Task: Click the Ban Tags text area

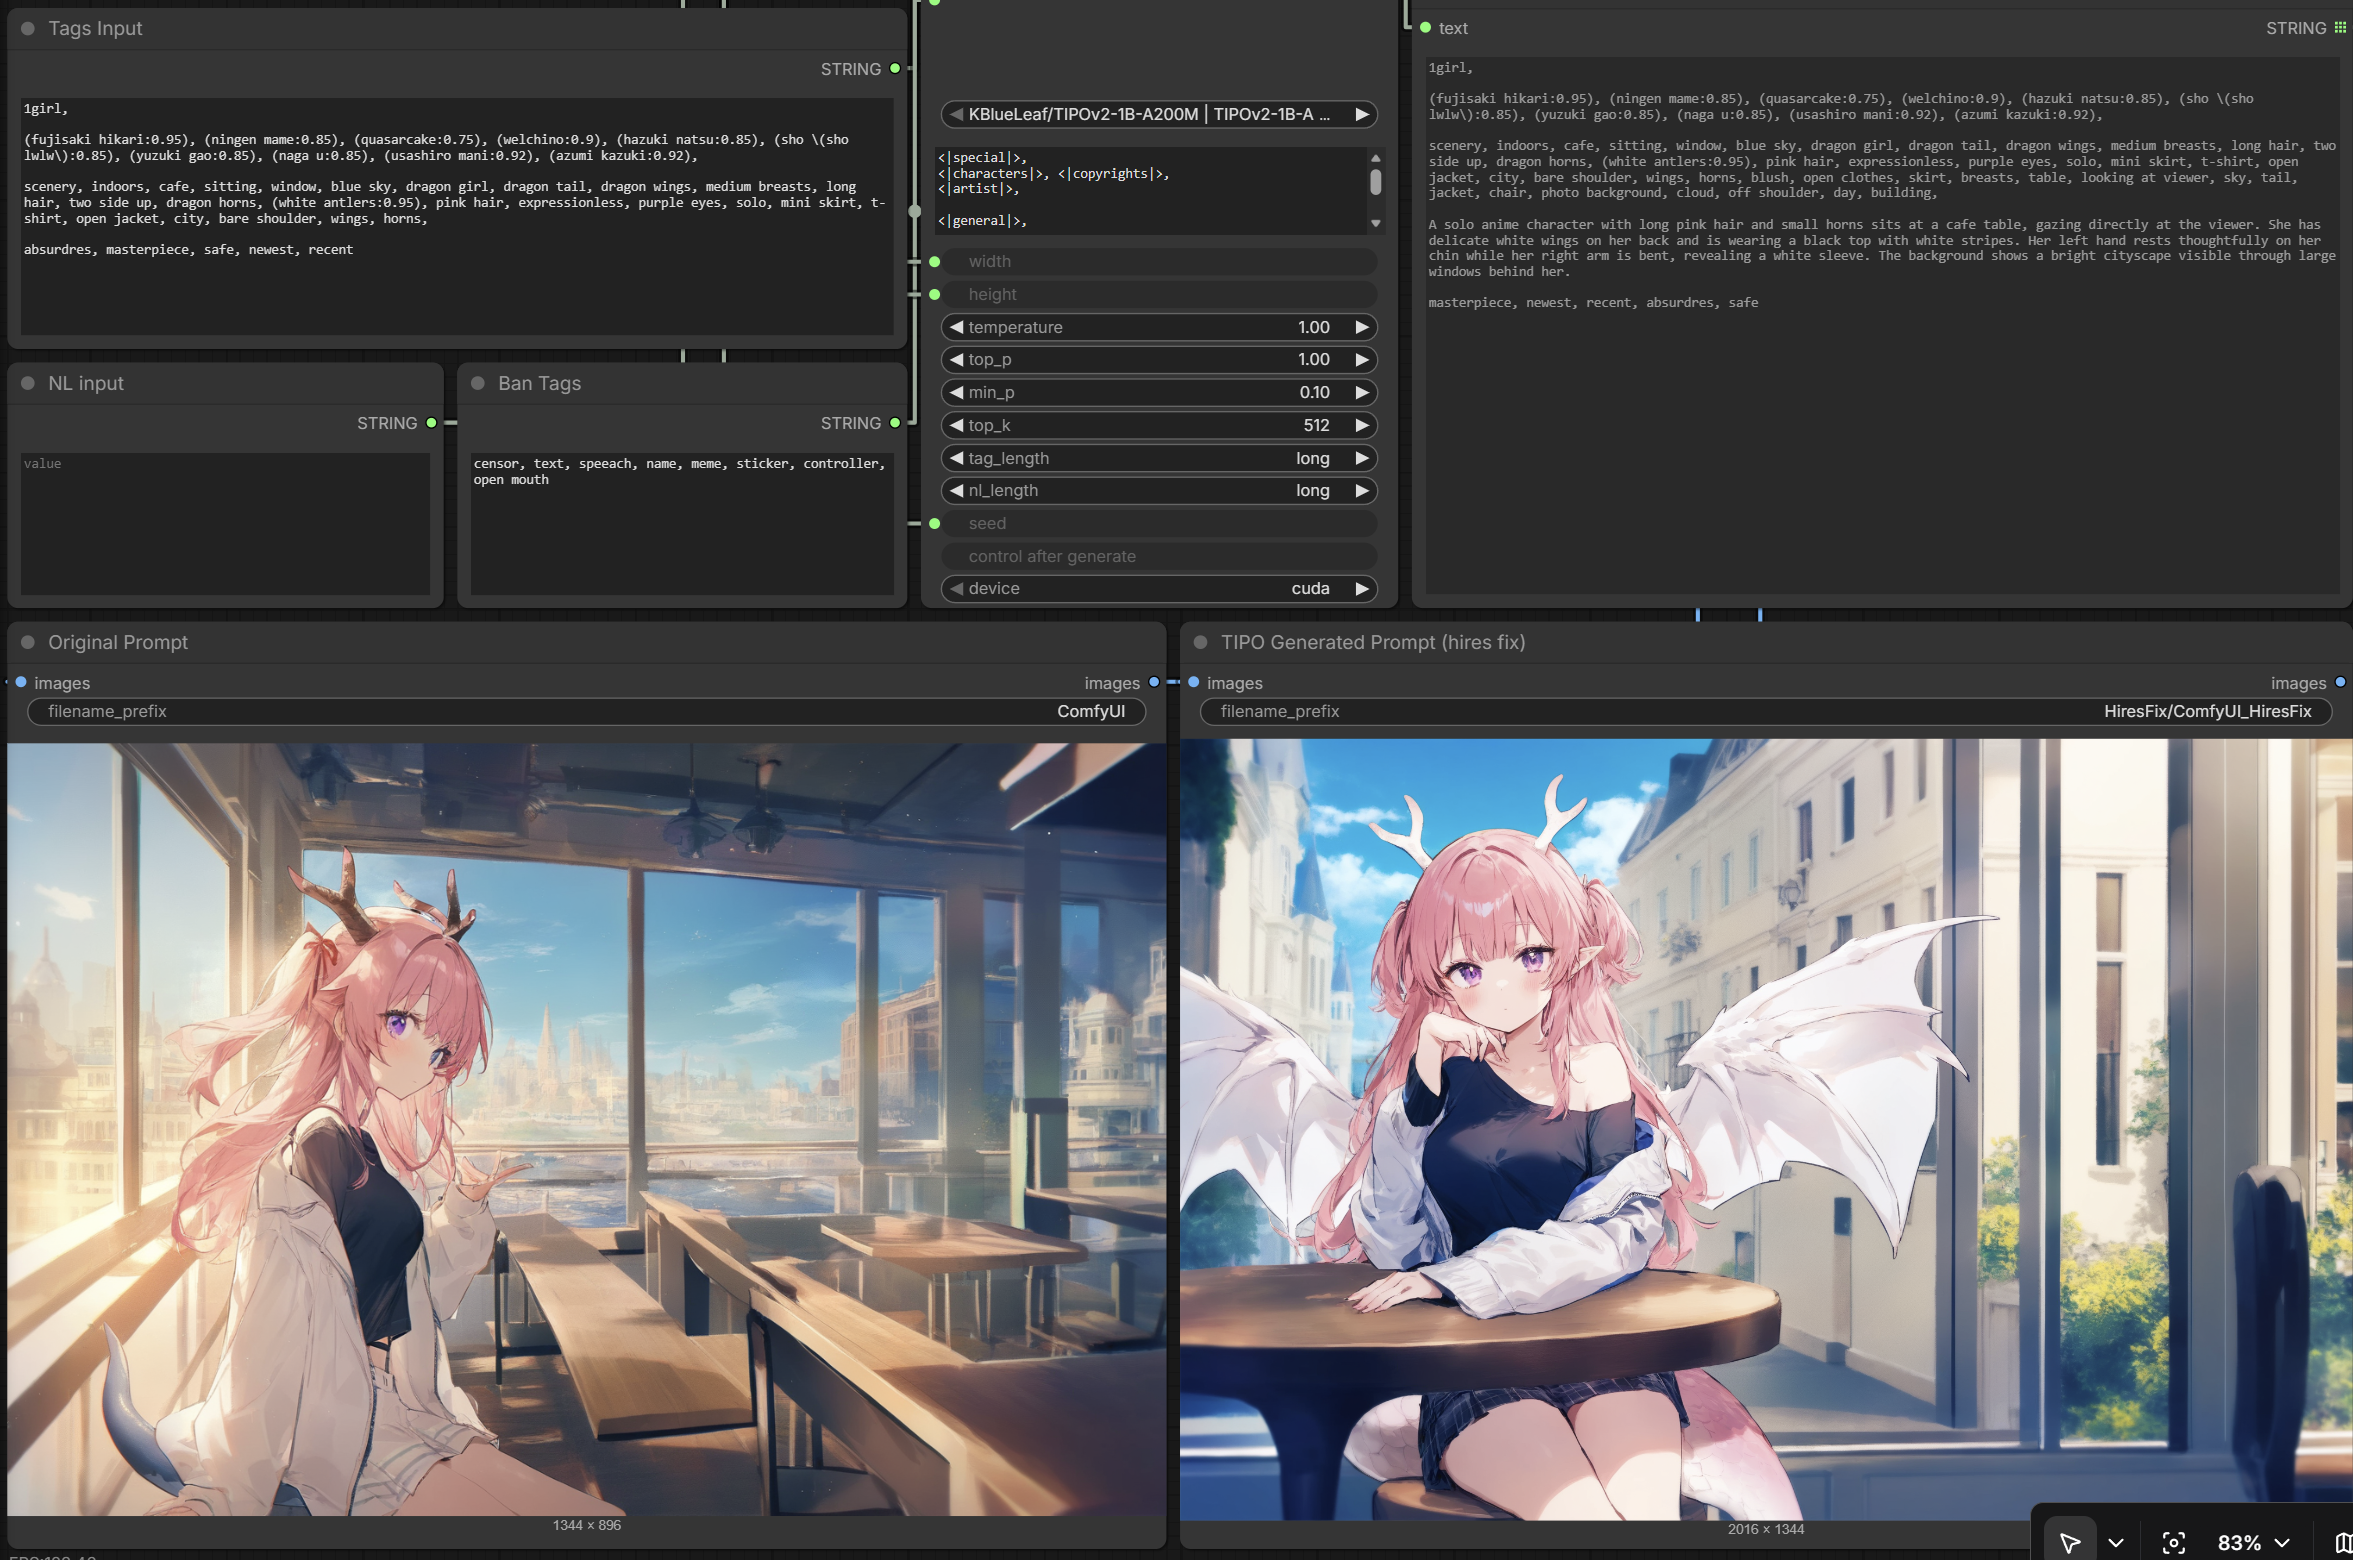Action: click(x=682, y=523)
